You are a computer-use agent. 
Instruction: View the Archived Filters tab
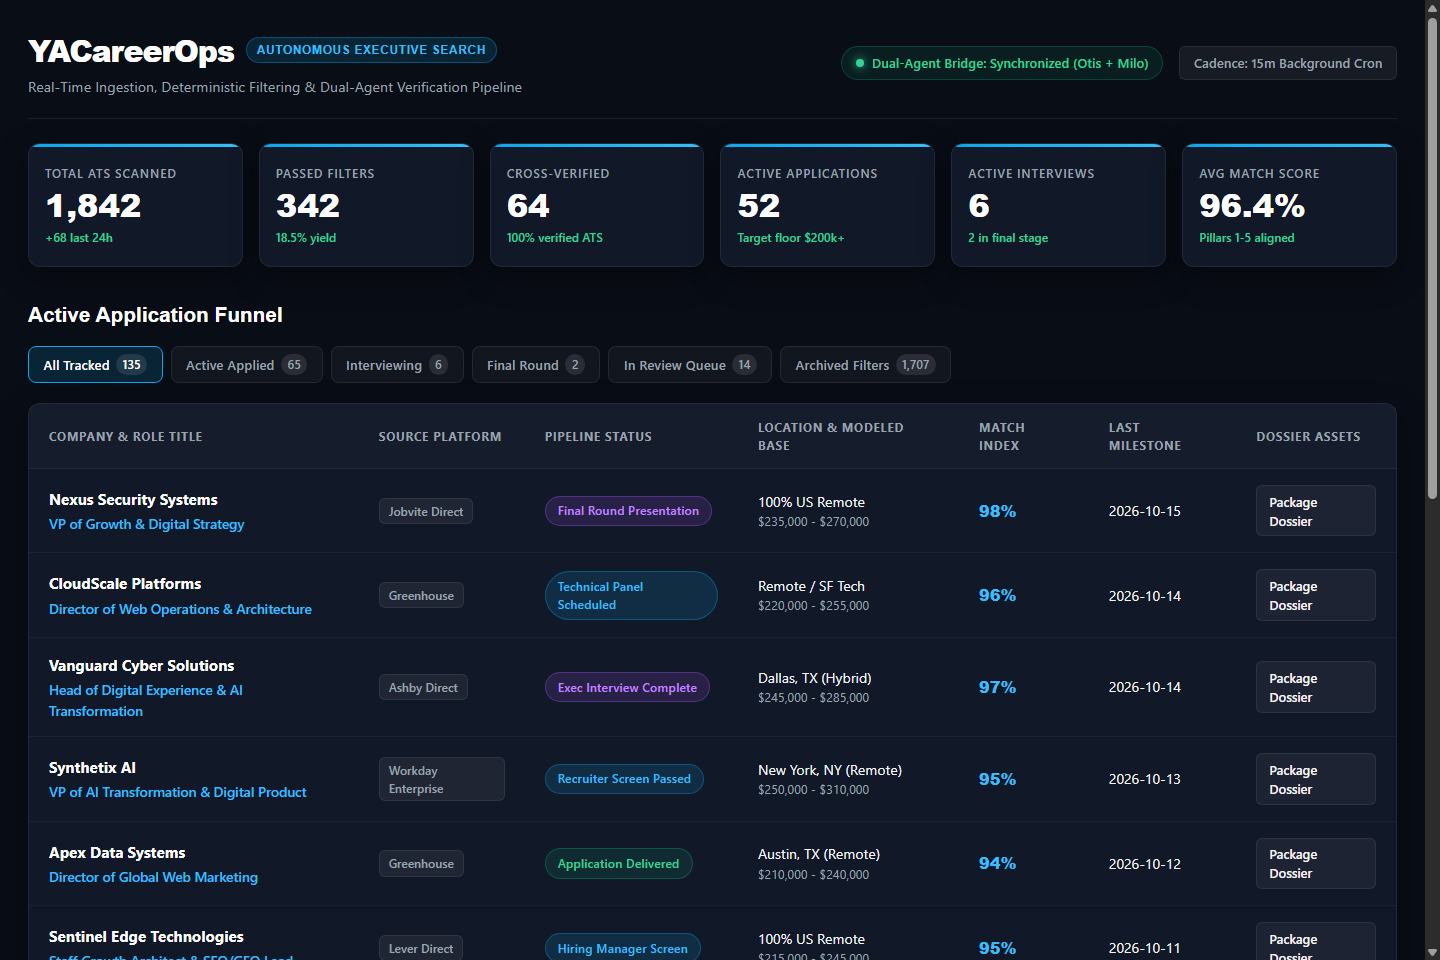pyautogui.click(x=865, y=365)
